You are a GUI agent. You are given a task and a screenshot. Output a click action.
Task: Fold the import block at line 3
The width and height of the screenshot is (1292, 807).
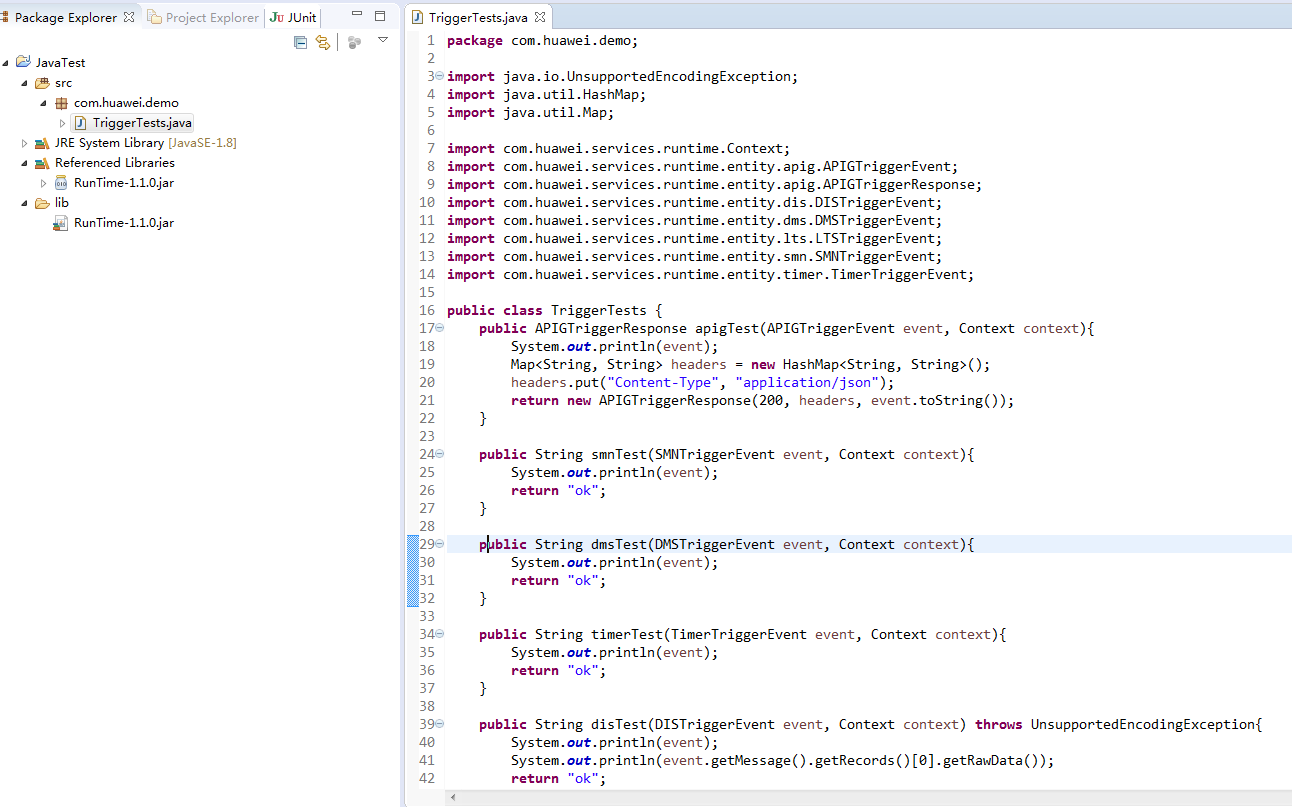[439, 77]
